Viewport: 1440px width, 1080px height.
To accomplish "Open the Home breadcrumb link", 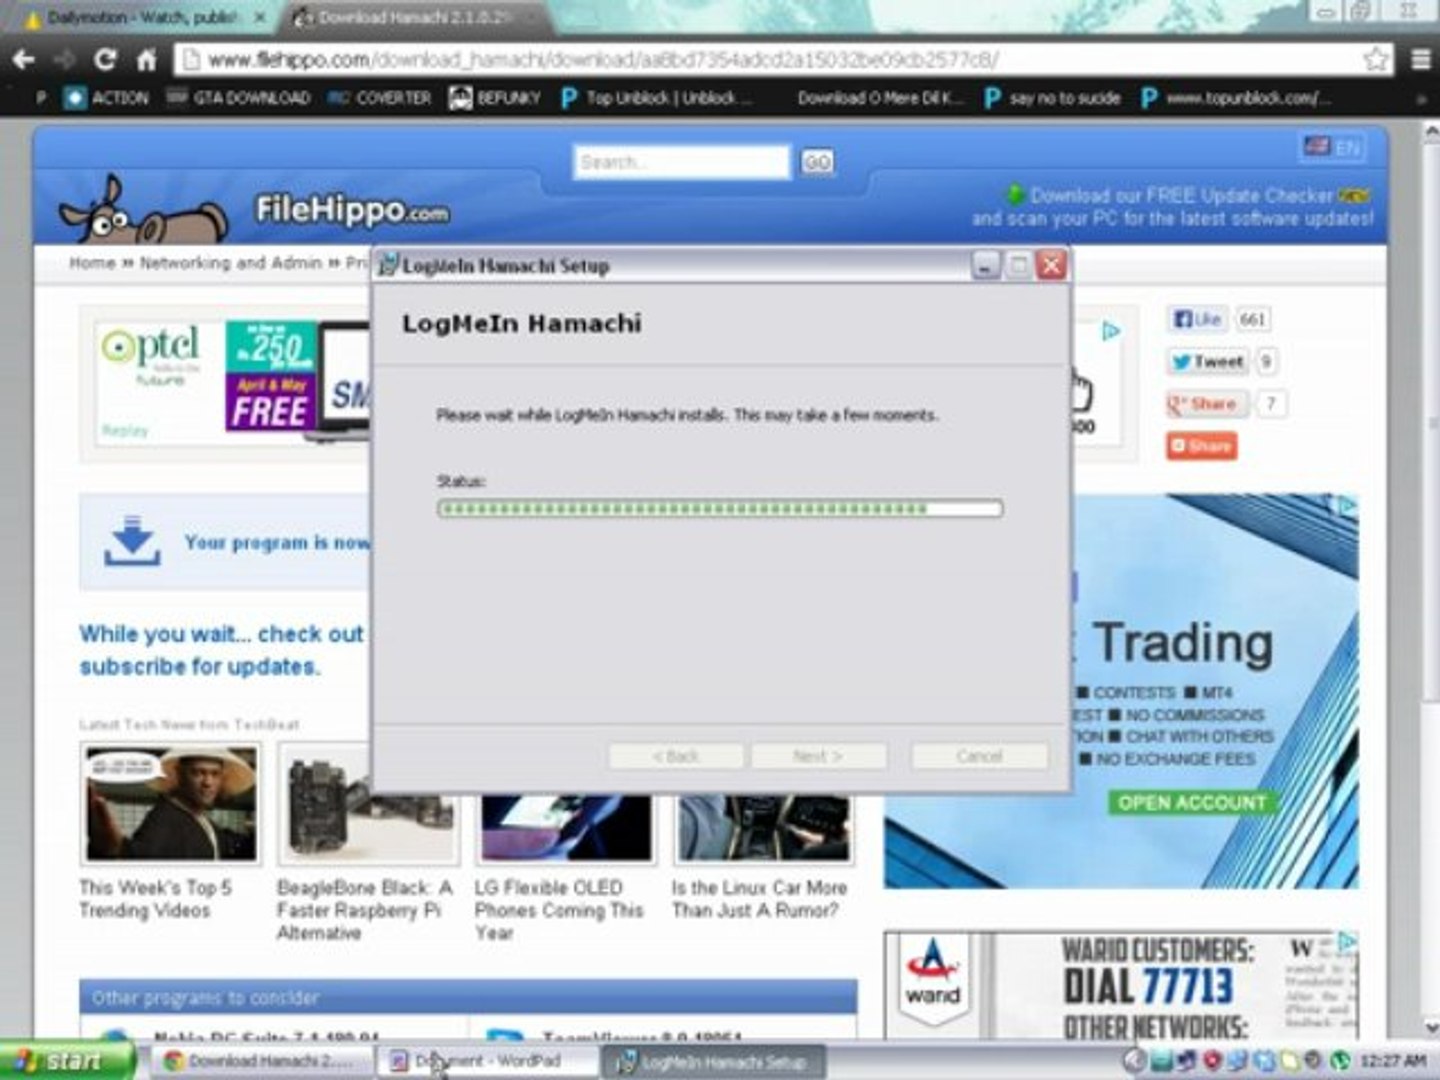I will pos(92,263).
